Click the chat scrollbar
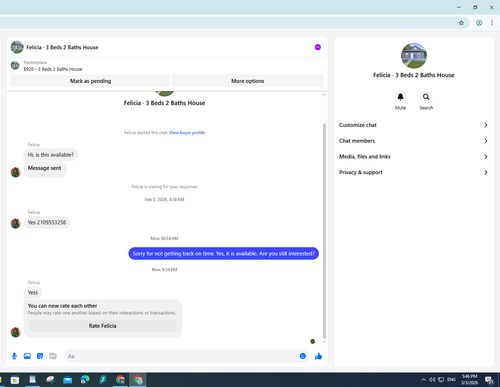Viewport: 500px width, 387px height. pyautogui.click(x=324, y=231)
